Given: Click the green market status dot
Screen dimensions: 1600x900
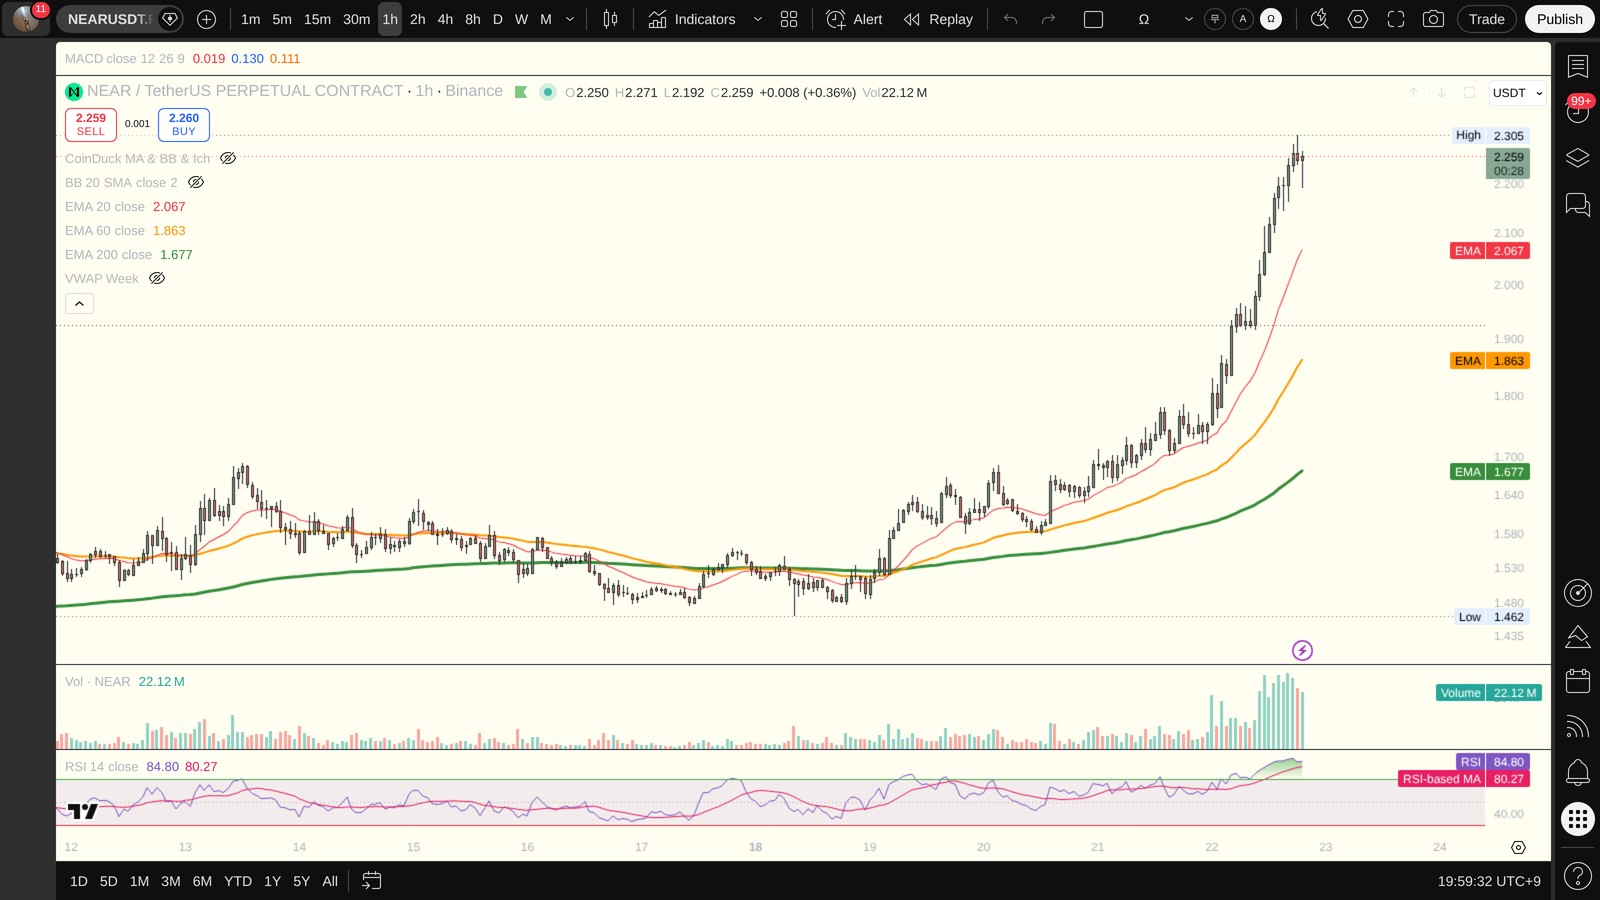Looking at the screenshot, I should click(548, 92).
